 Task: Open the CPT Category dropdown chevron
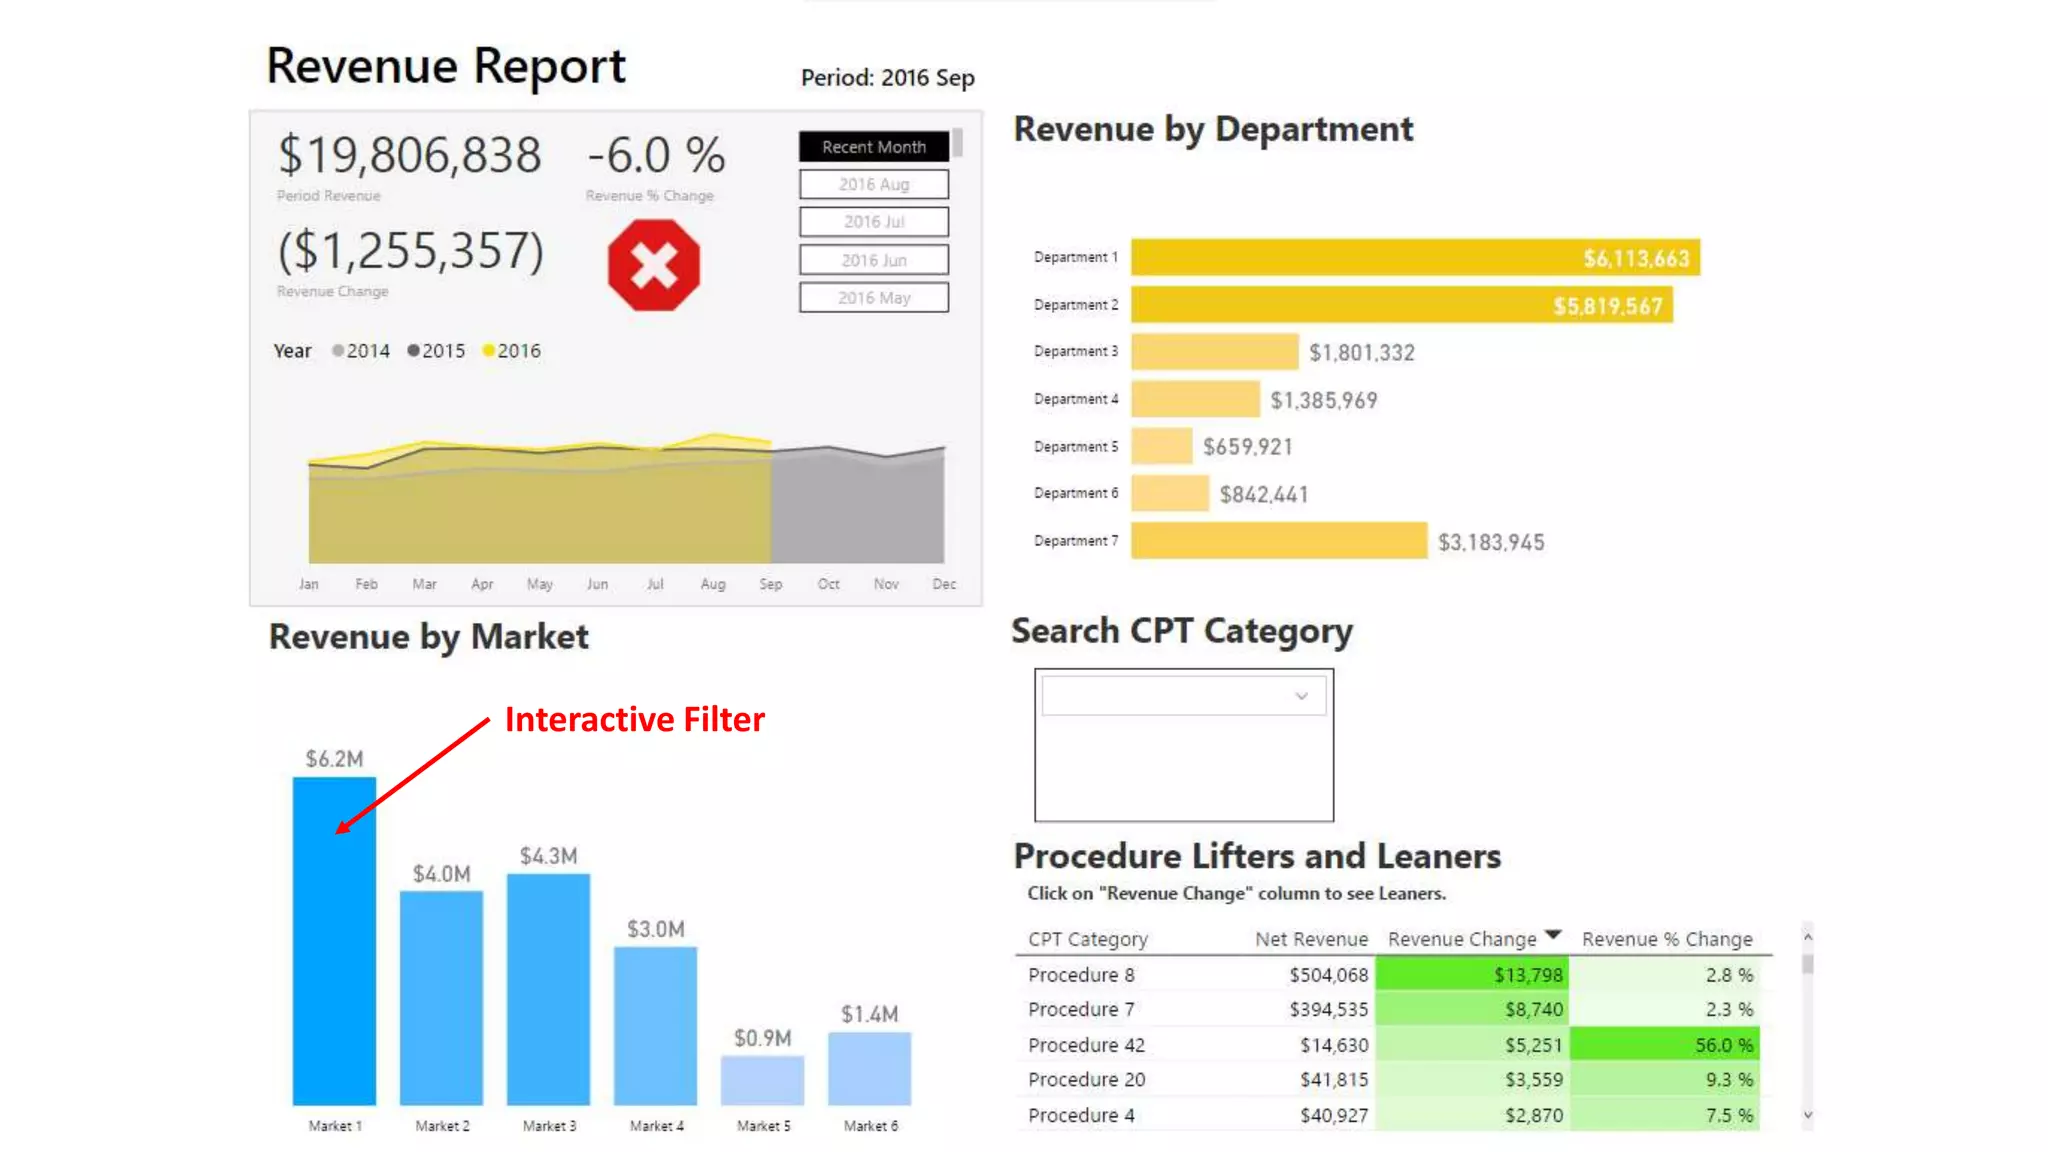pos(1301,696)
